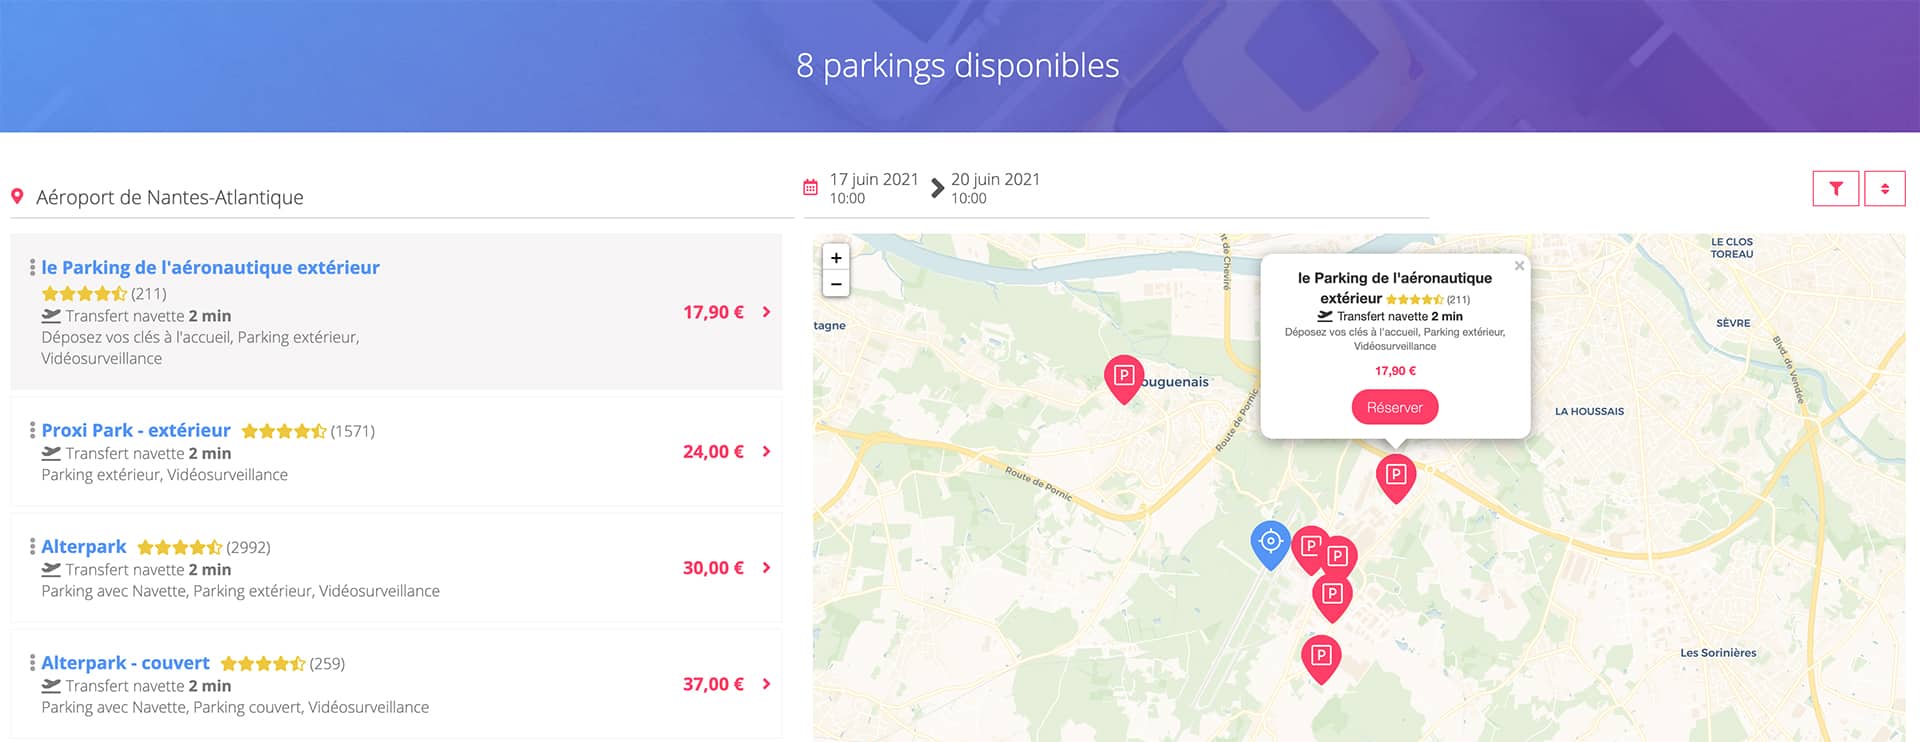This screenshot has width=1920, height=742.
Task: Open the Proxi Park - extérieur link
Action: click(x=135, y=430)
